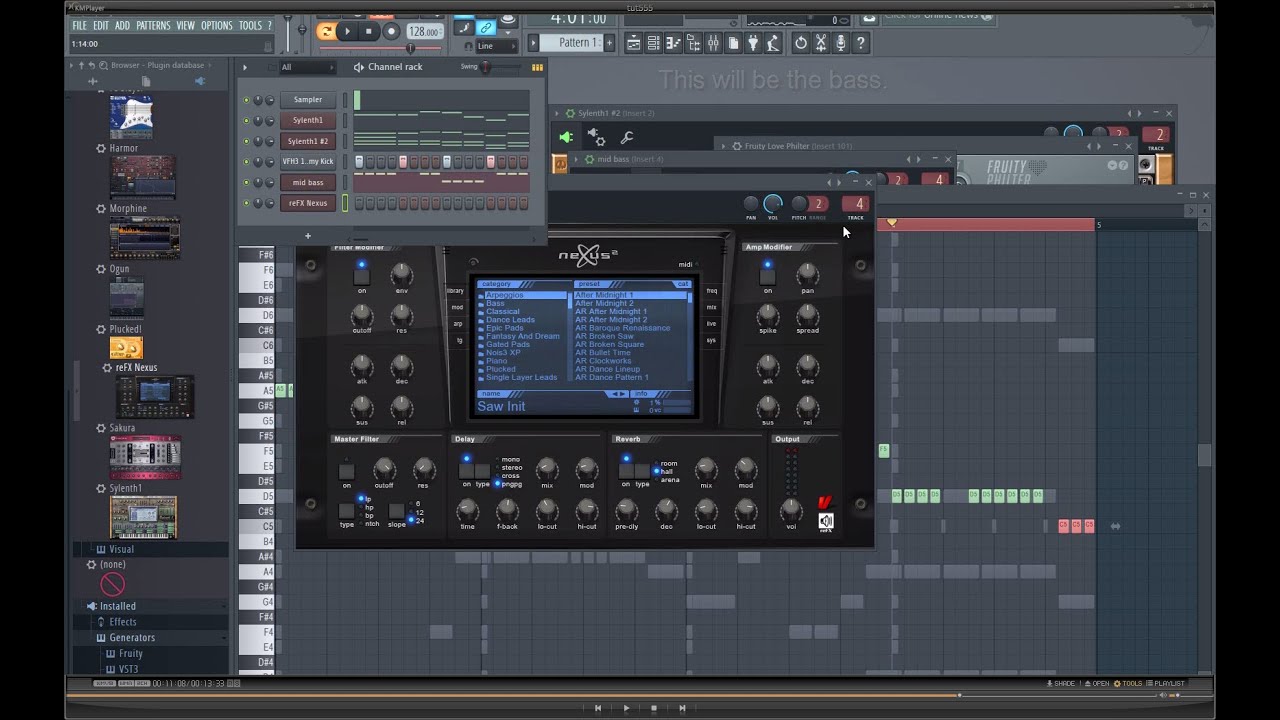Toggle the Delay on button in Nexus
Image resolution: width=1280 pixels, height=720 pixels.
click(x=466, y=470)
